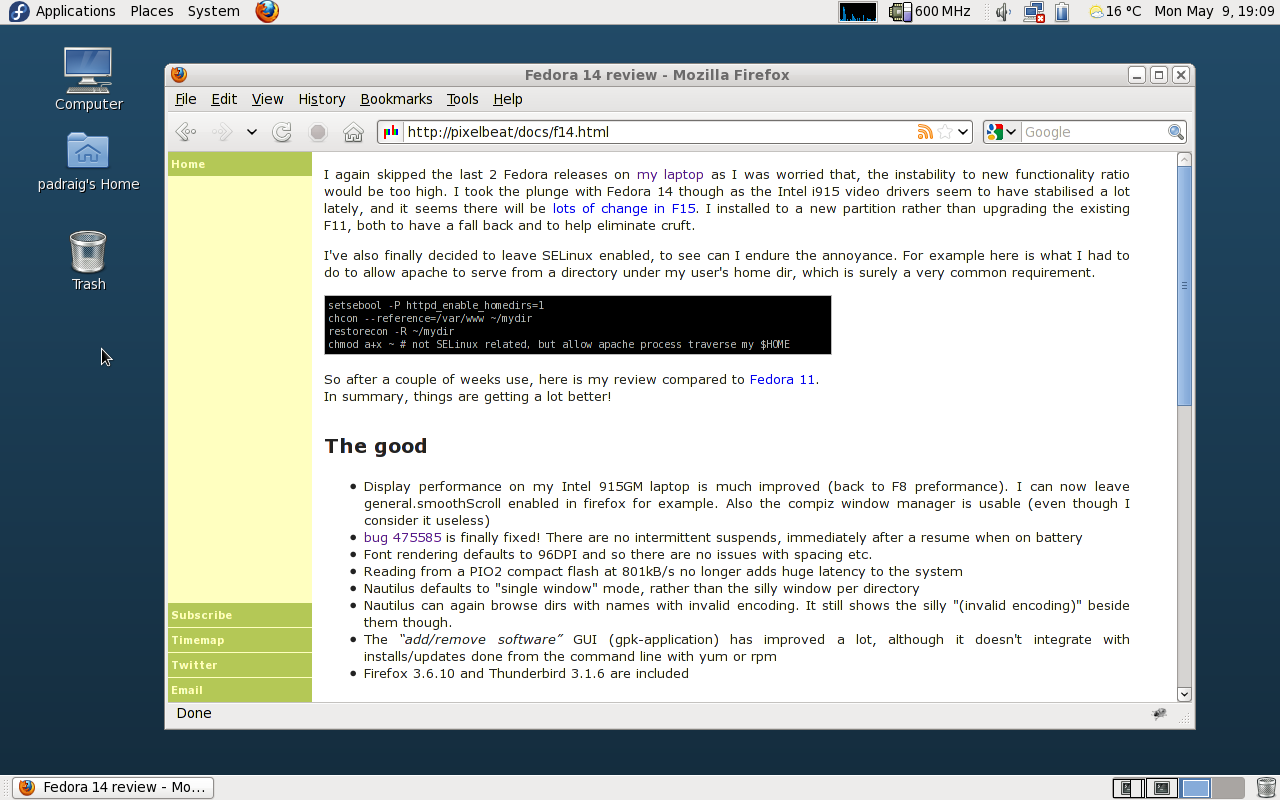Image resolution: width=1280 pixels, height=800 pixels.
Task: Click the setsebool terminal code block
Action: (578, 325)
